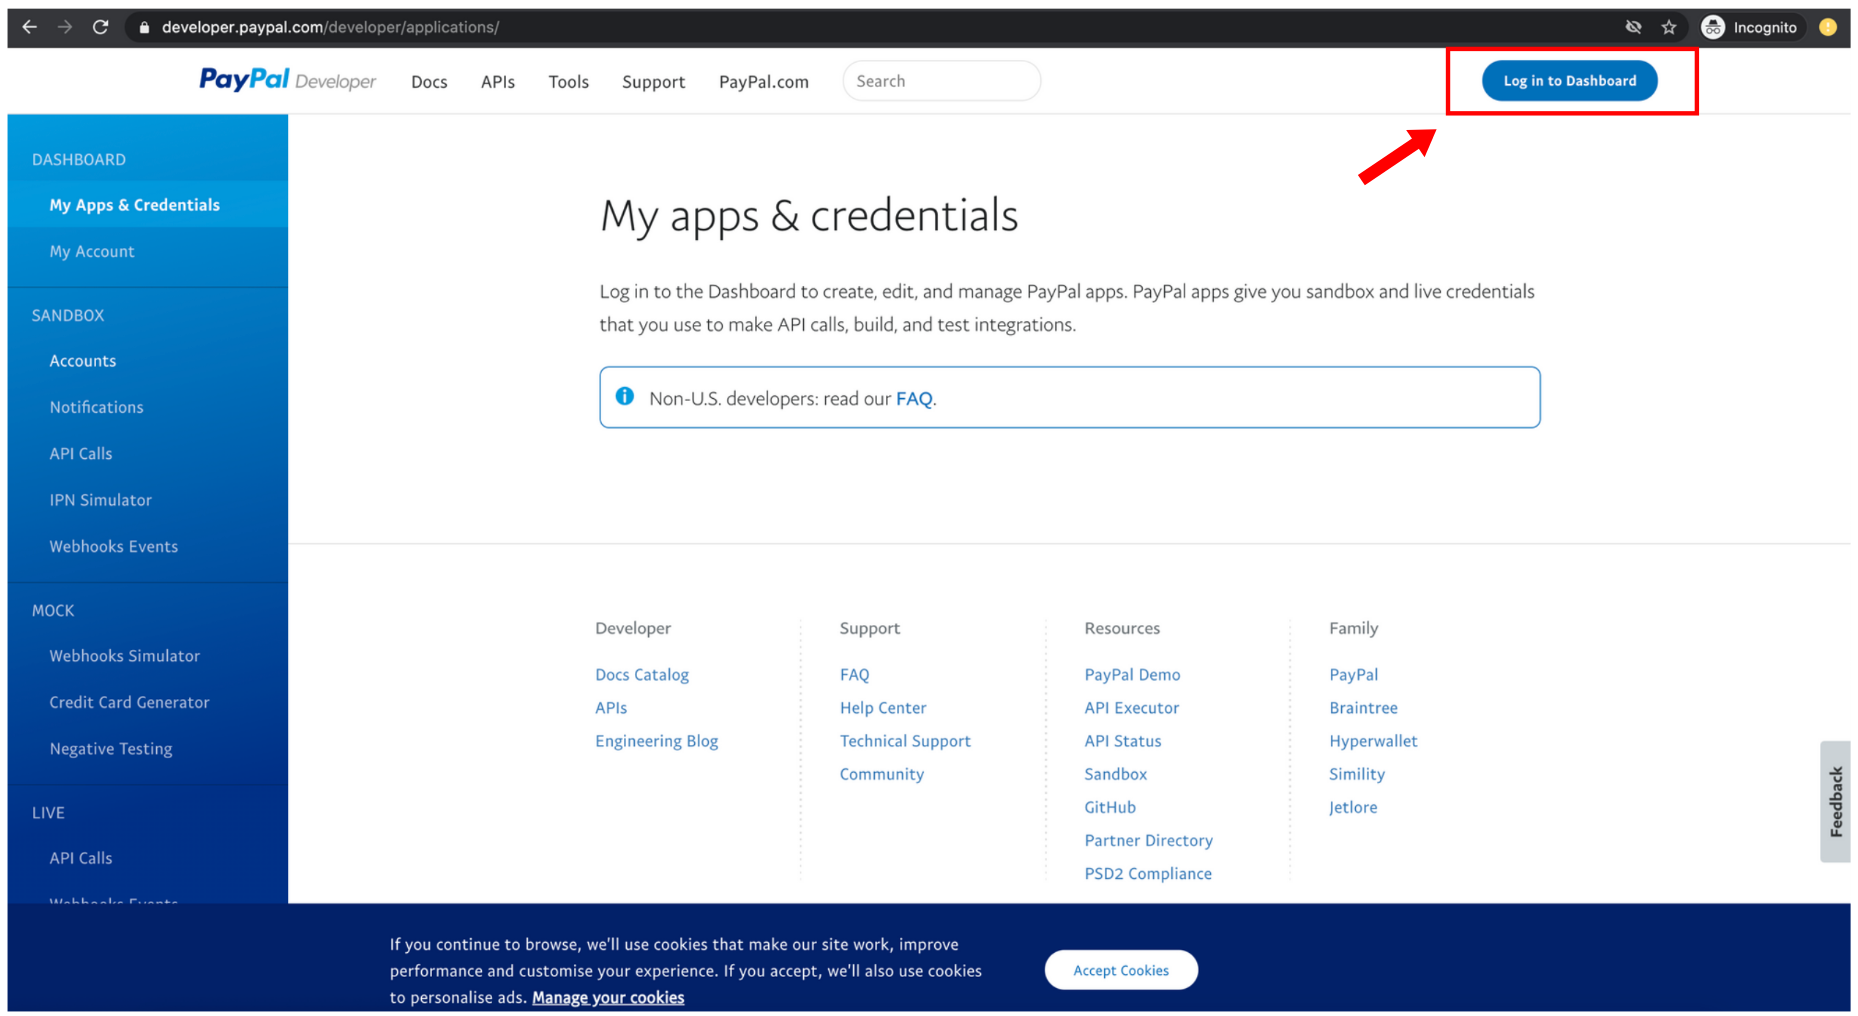Screen dimensions: 1858x1016
Task: Open PayPal Demo footer link
Action: pyautogui.click(x=1132, y=675)
